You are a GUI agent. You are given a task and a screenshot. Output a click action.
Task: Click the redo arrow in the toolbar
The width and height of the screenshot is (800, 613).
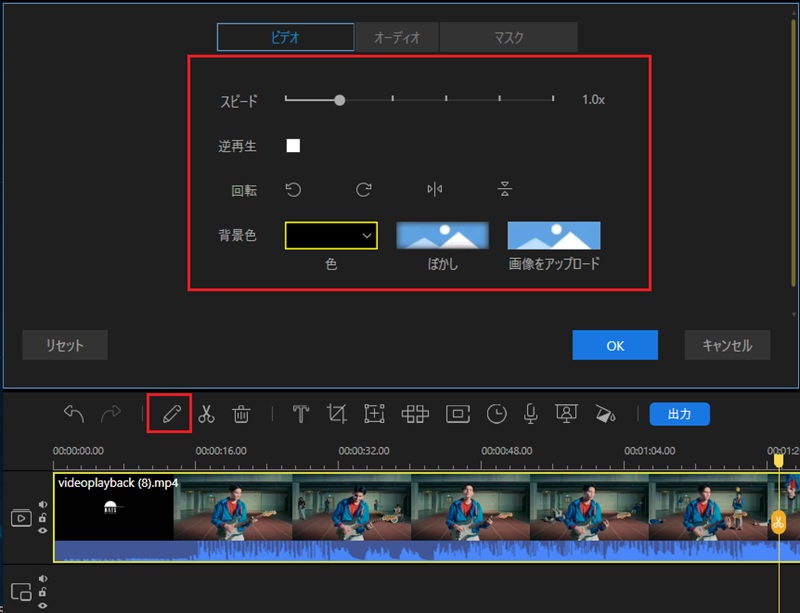(111, 414)
